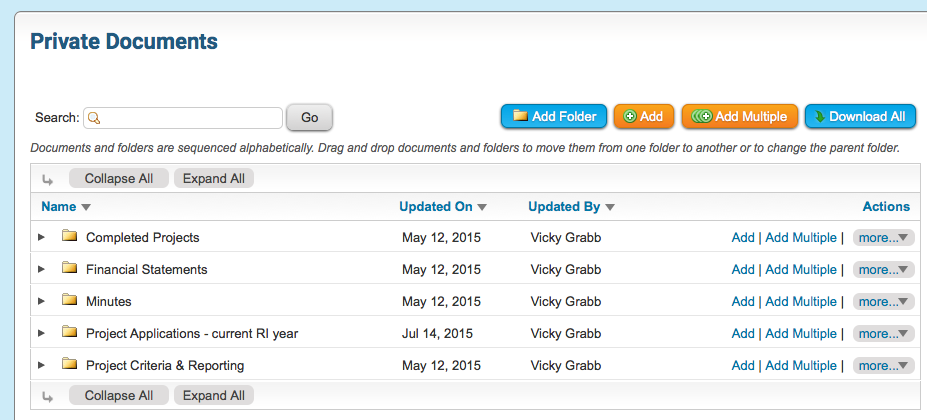Image resolution: width=927 pixels, height=420 pixels.
Task: Expand the Minutes folder disclosure triangle
Action: tap(41, 302)
